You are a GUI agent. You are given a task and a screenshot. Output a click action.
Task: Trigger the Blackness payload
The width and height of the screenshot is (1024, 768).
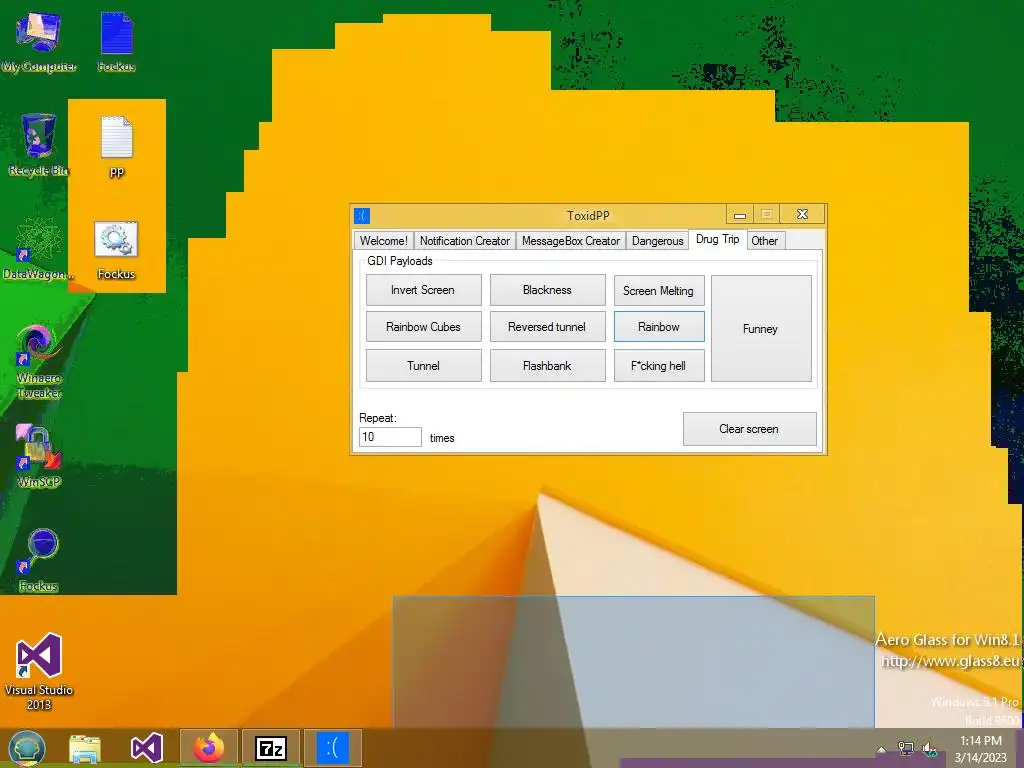(x=547, y=290)
